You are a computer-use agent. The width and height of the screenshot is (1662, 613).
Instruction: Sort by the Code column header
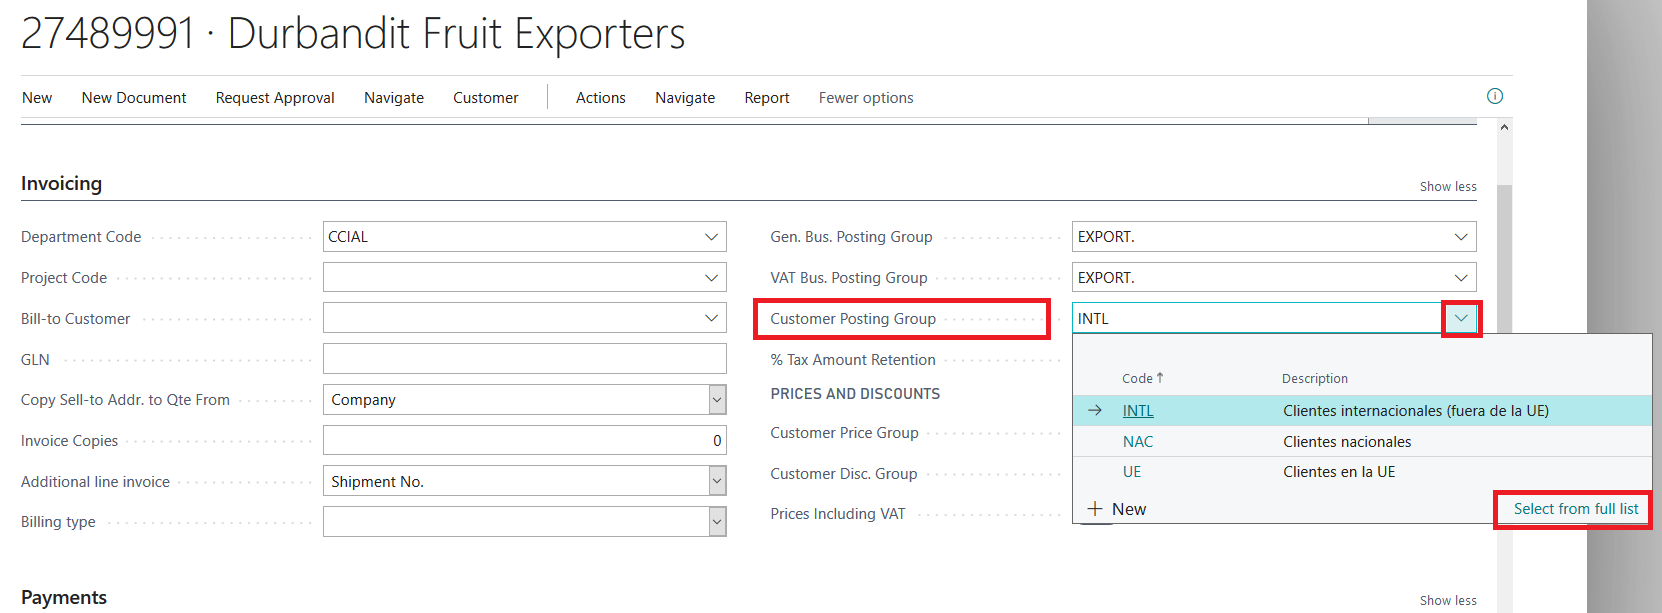pos(1142,379)
